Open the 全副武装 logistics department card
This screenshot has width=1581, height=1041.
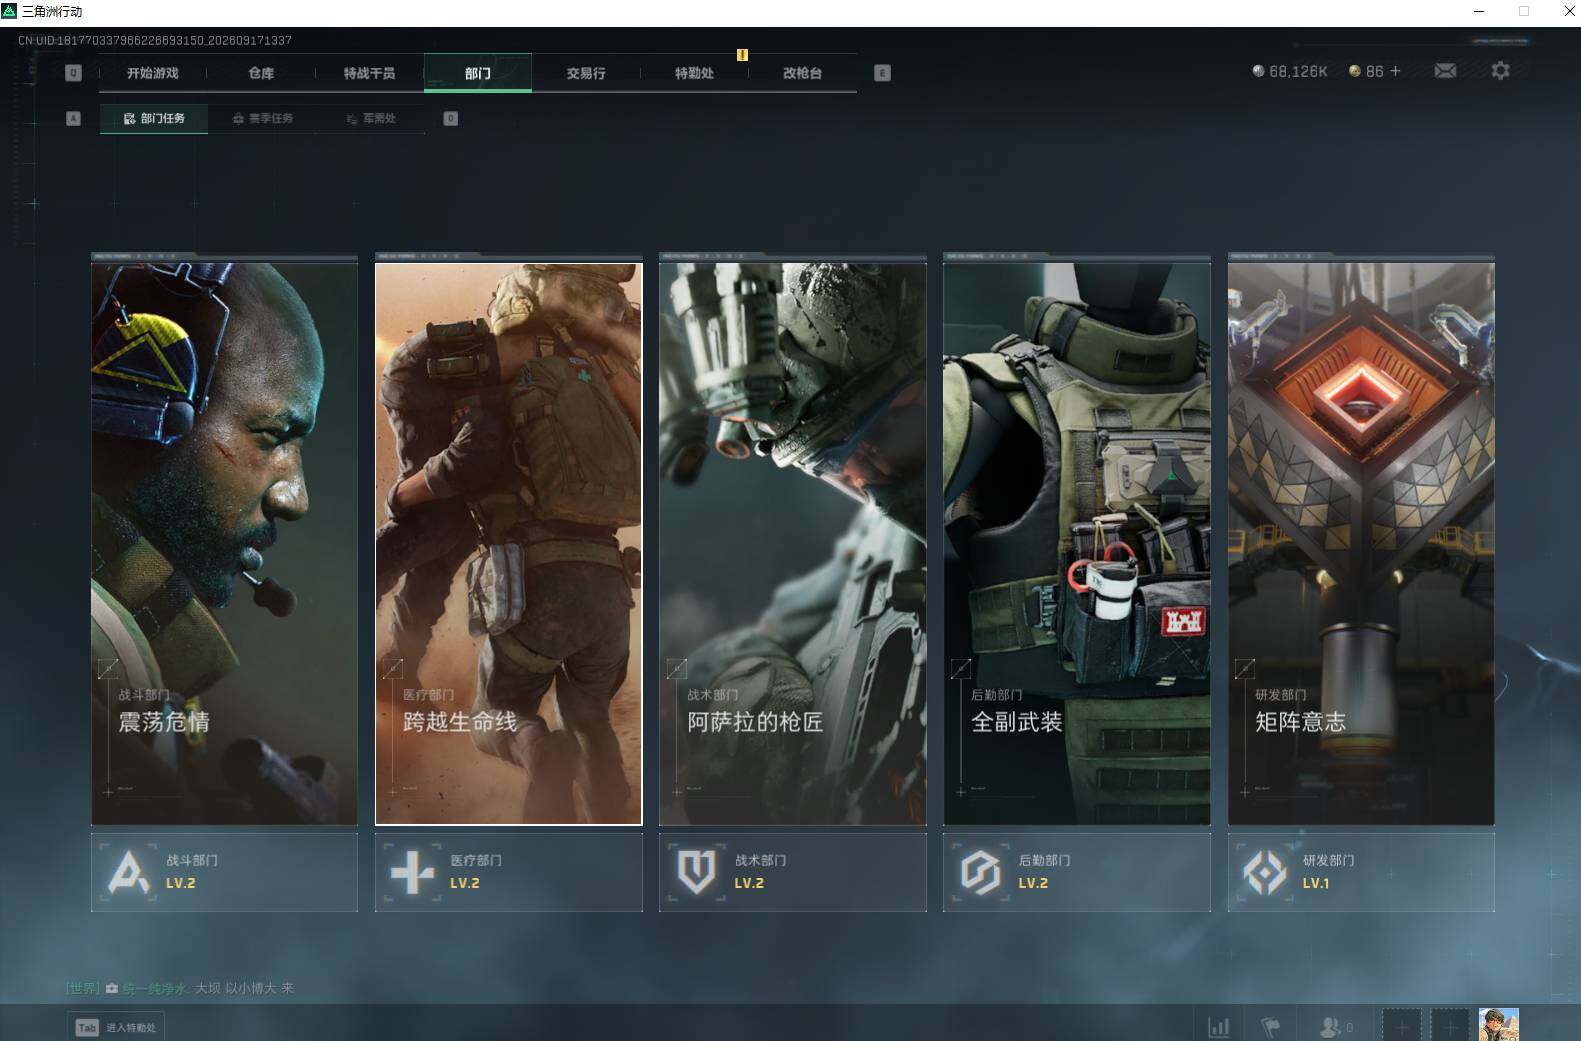pos(1076,544)
